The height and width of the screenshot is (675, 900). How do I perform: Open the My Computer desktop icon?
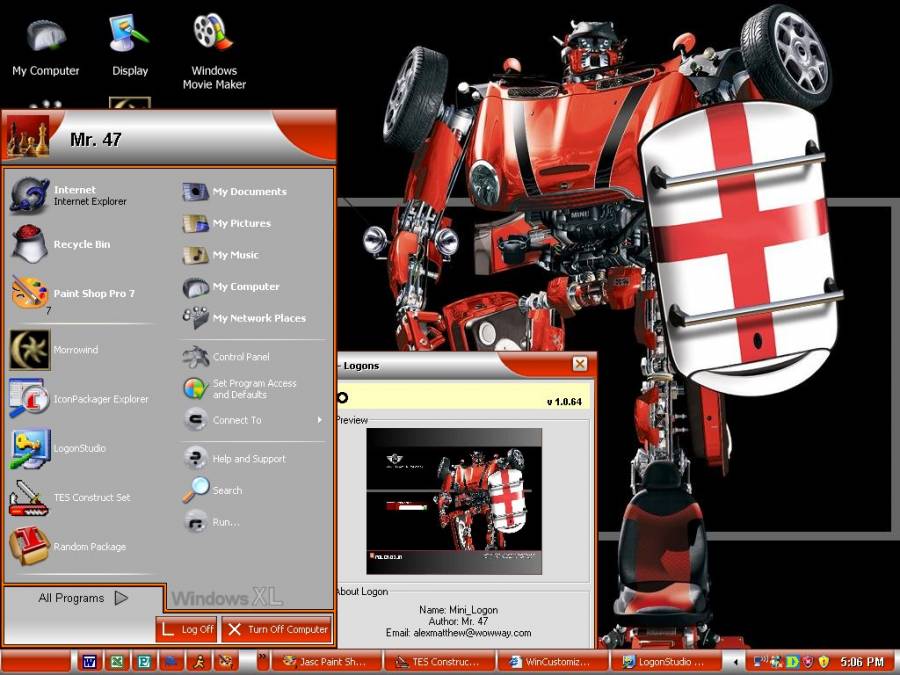(46, 47)
